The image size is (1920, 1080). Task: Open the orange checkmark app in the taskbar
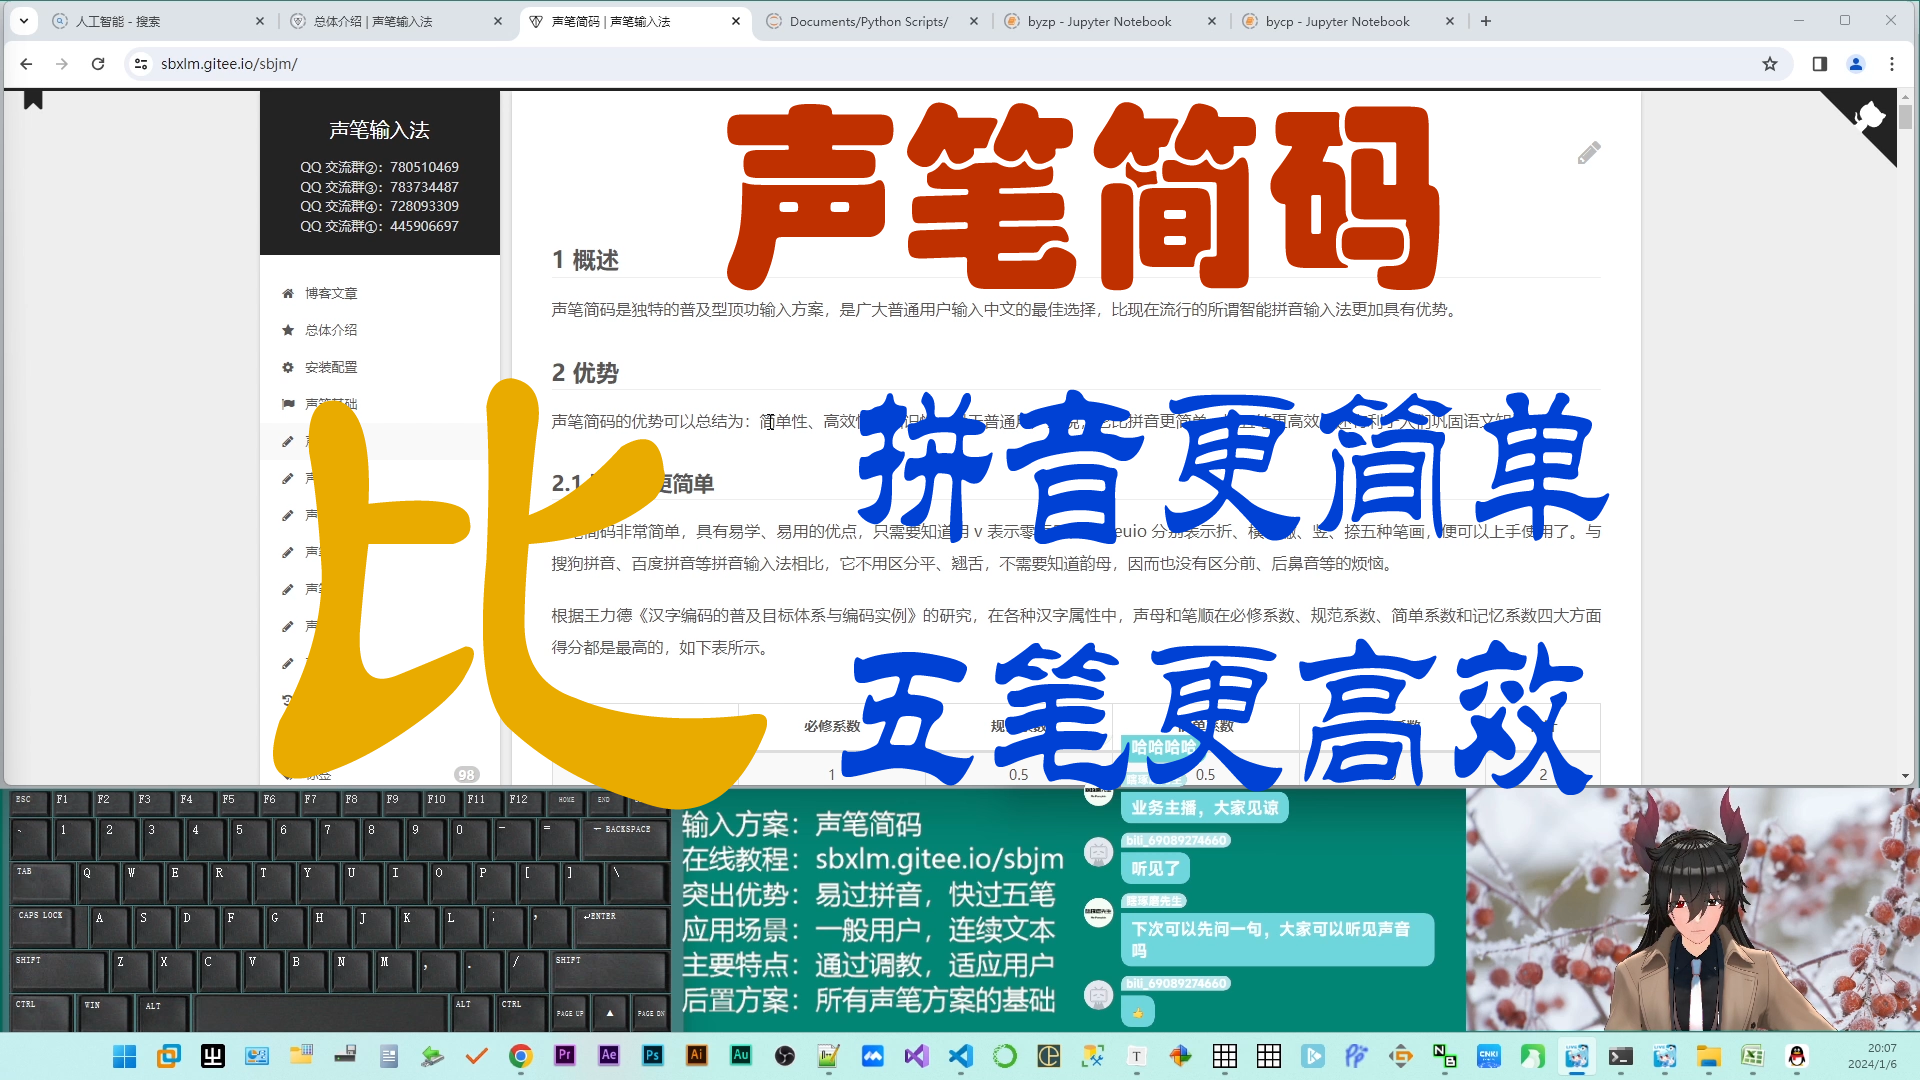click(477, 1055)
